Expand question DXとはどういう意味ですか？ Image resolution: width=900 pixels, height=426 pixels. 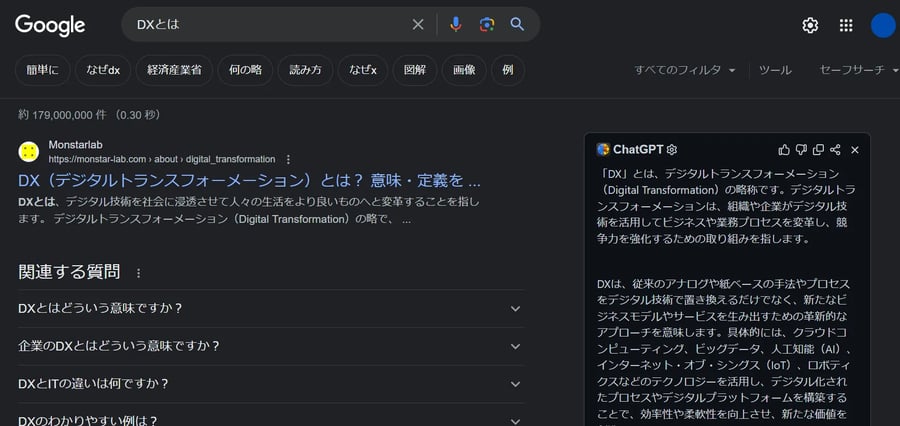(271, 308)
